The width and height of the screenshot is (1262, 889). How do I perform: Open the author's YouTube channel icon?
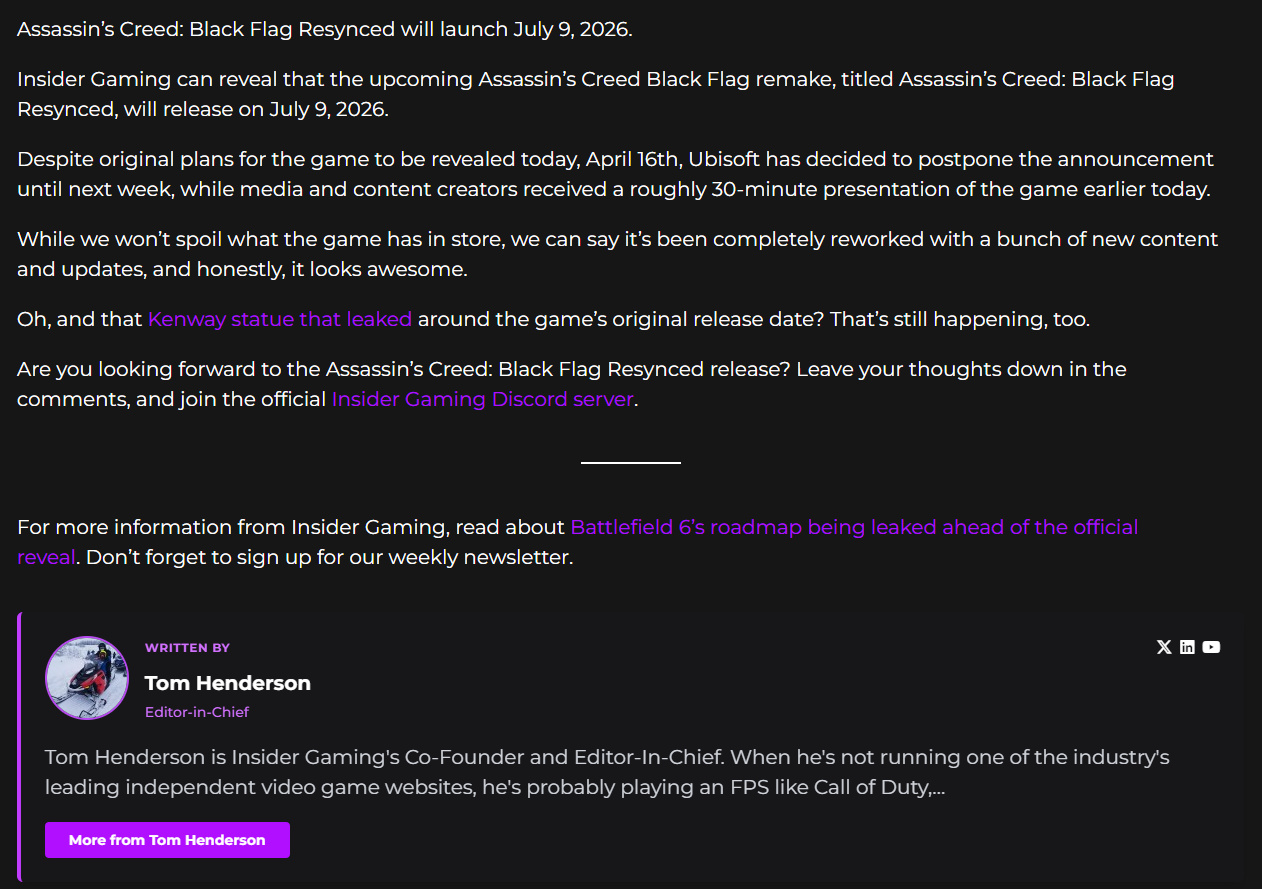pos(1211,647)
